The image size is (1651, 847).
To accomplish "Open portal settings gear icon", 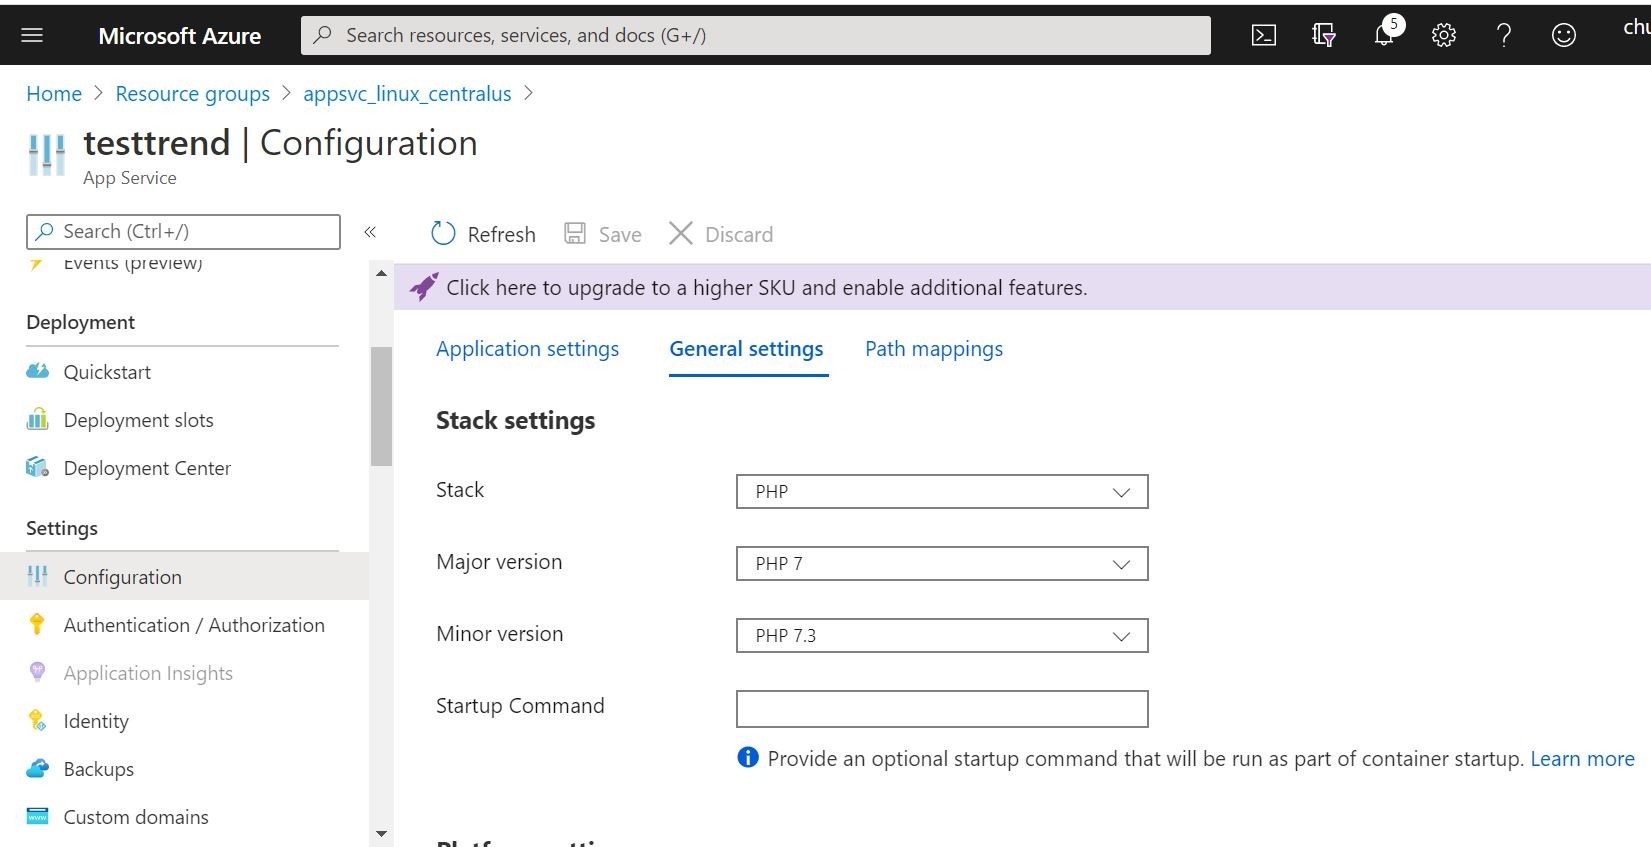I will pos(1443,36).
